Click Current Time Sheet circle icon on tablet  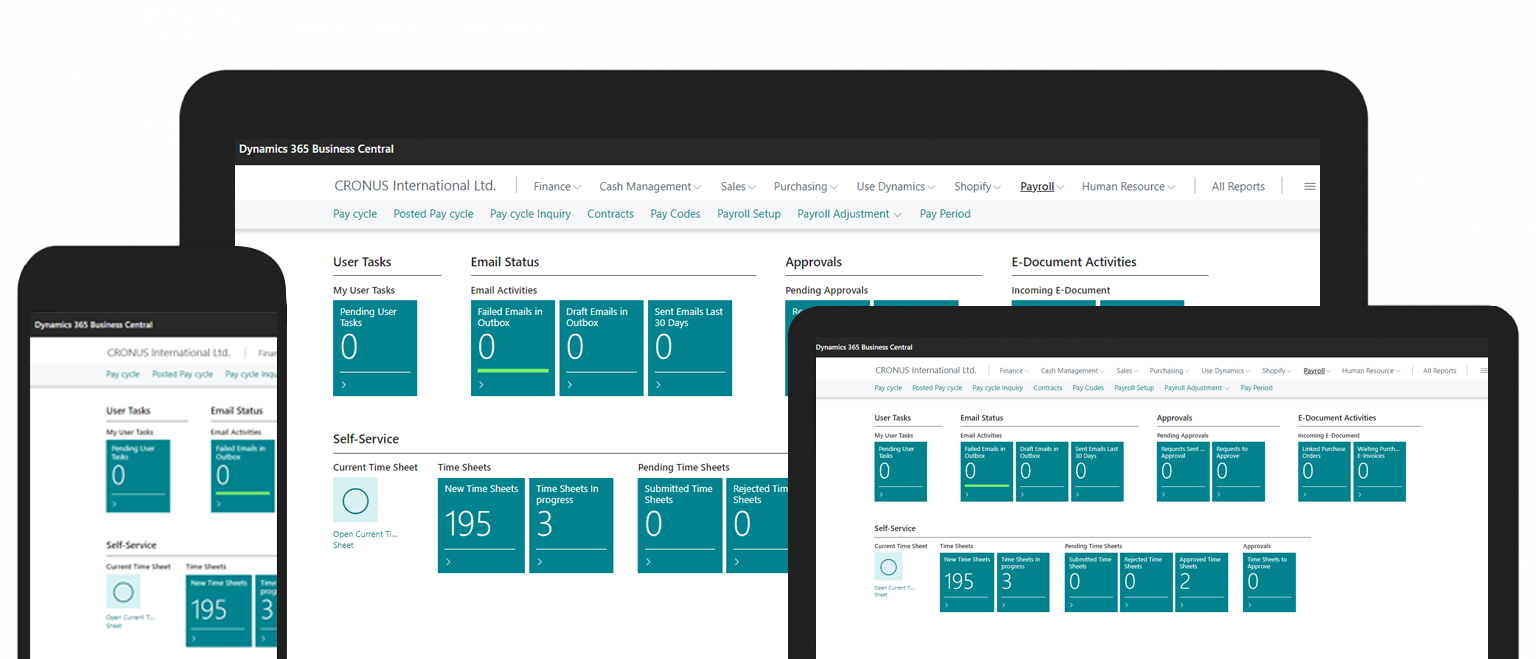click(888, 567)
